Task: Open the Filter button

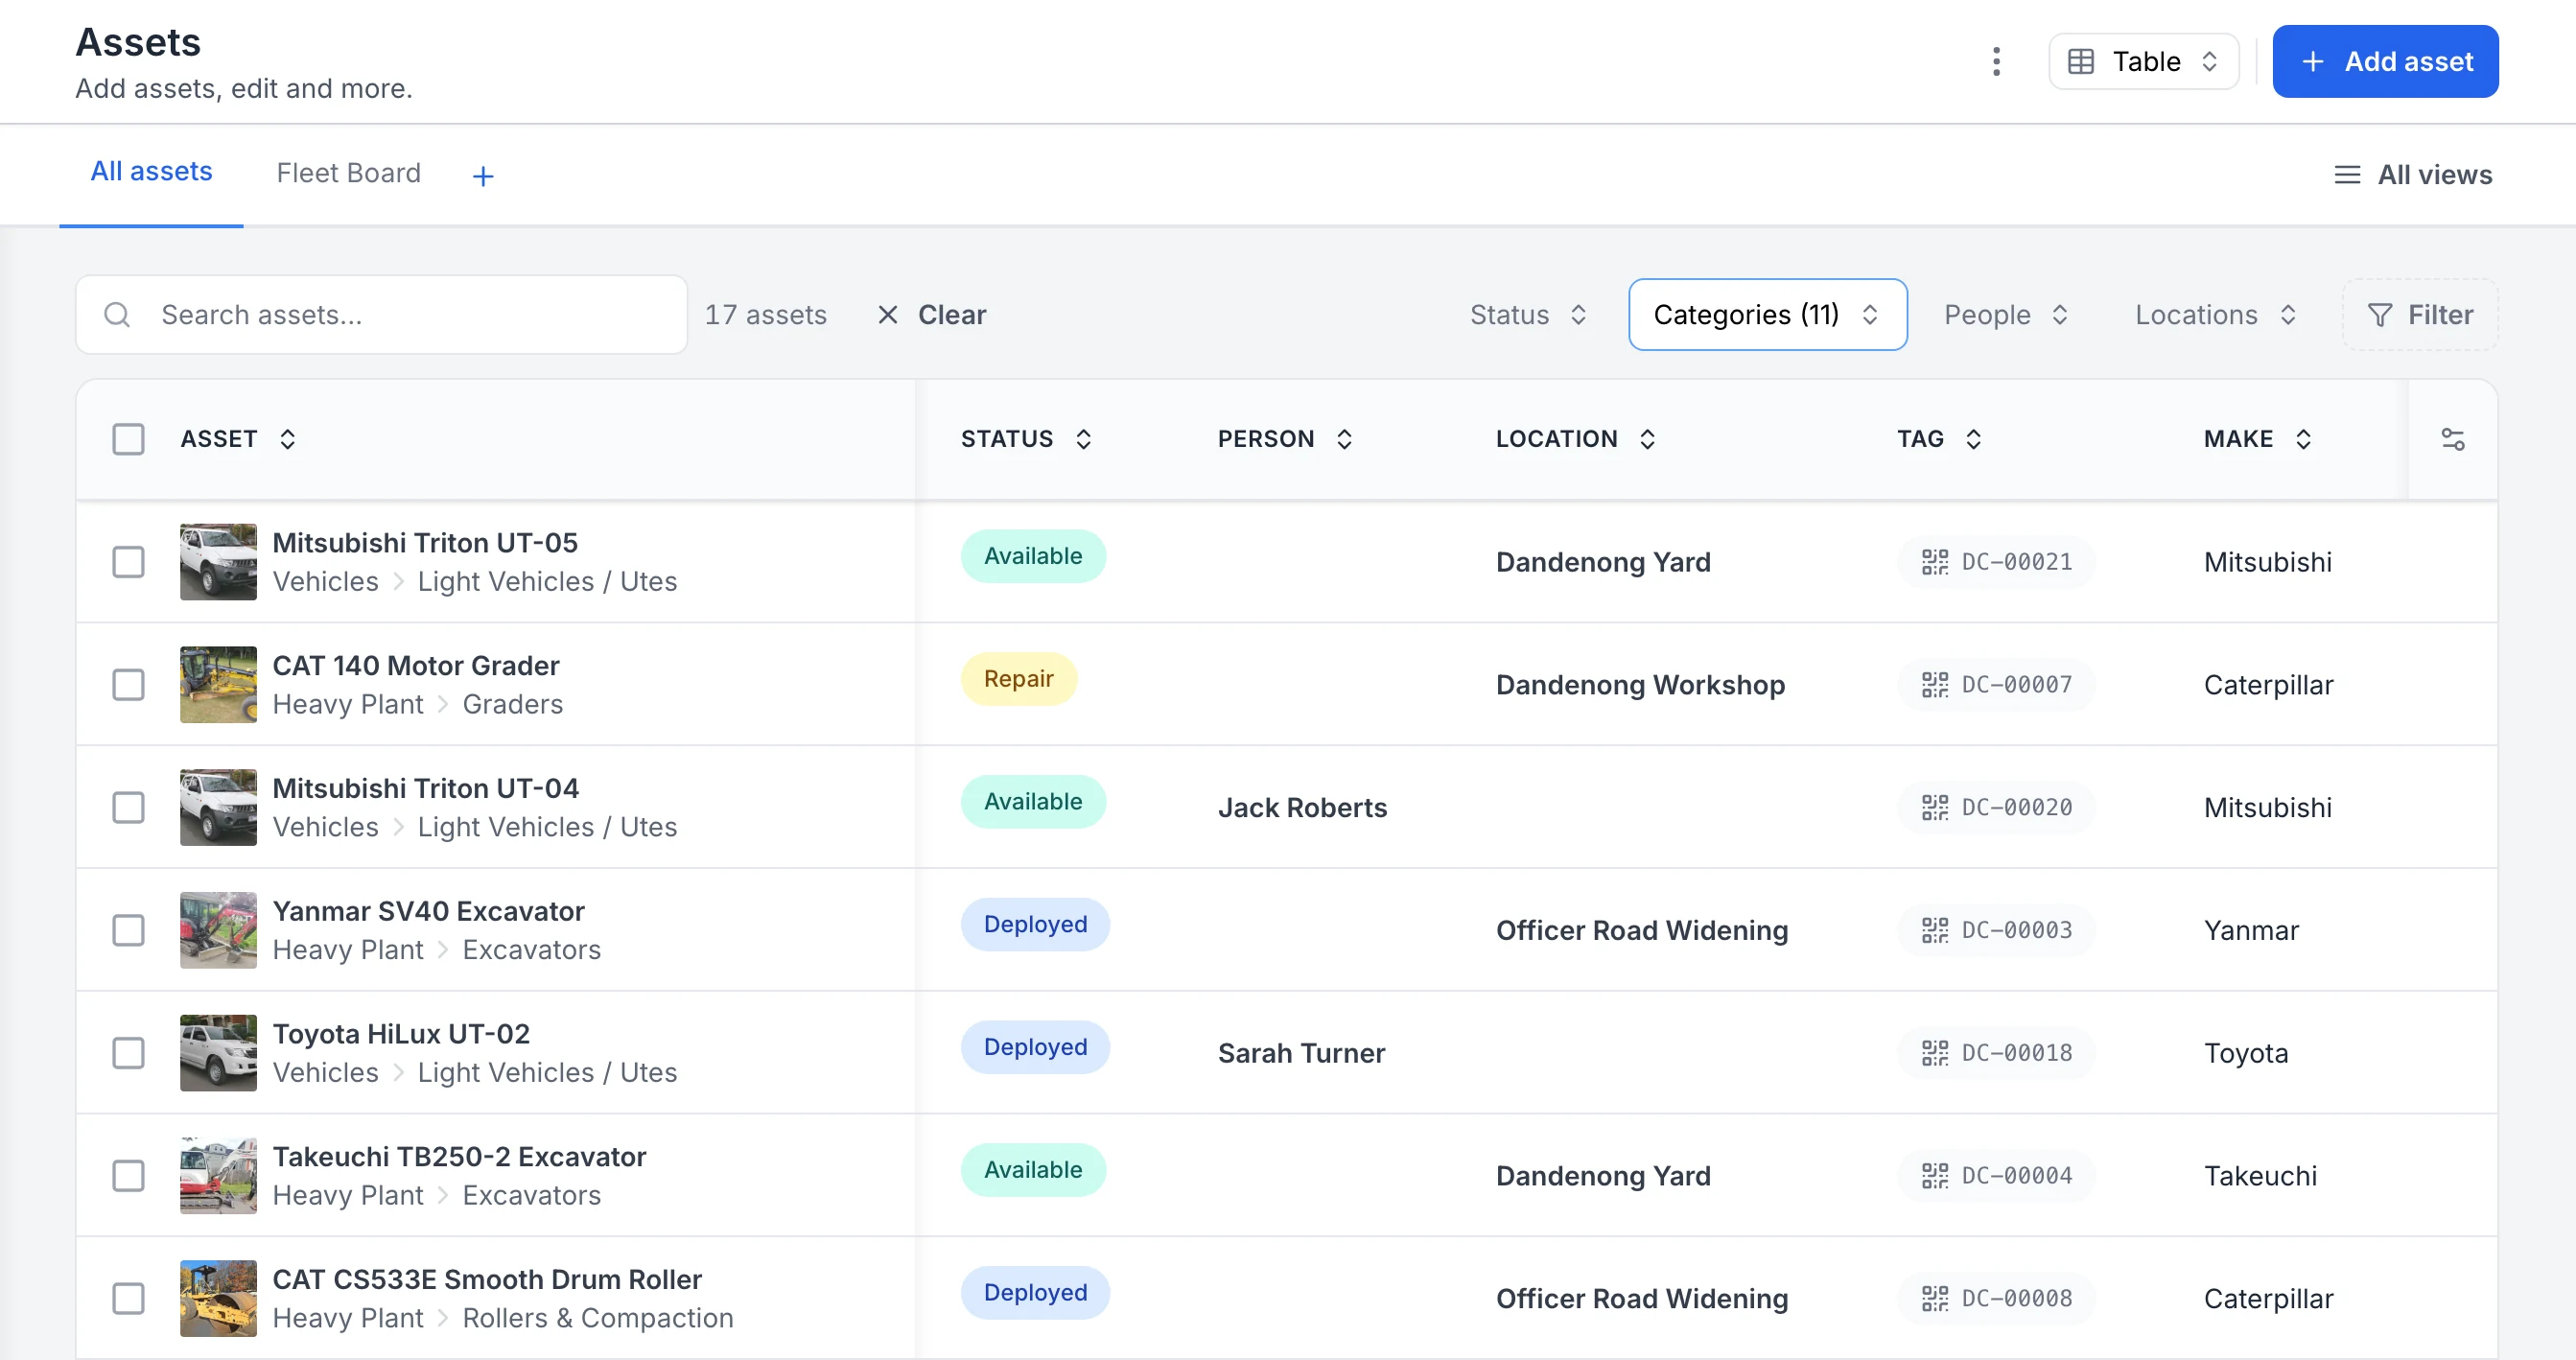Action: coord(2420,315)
